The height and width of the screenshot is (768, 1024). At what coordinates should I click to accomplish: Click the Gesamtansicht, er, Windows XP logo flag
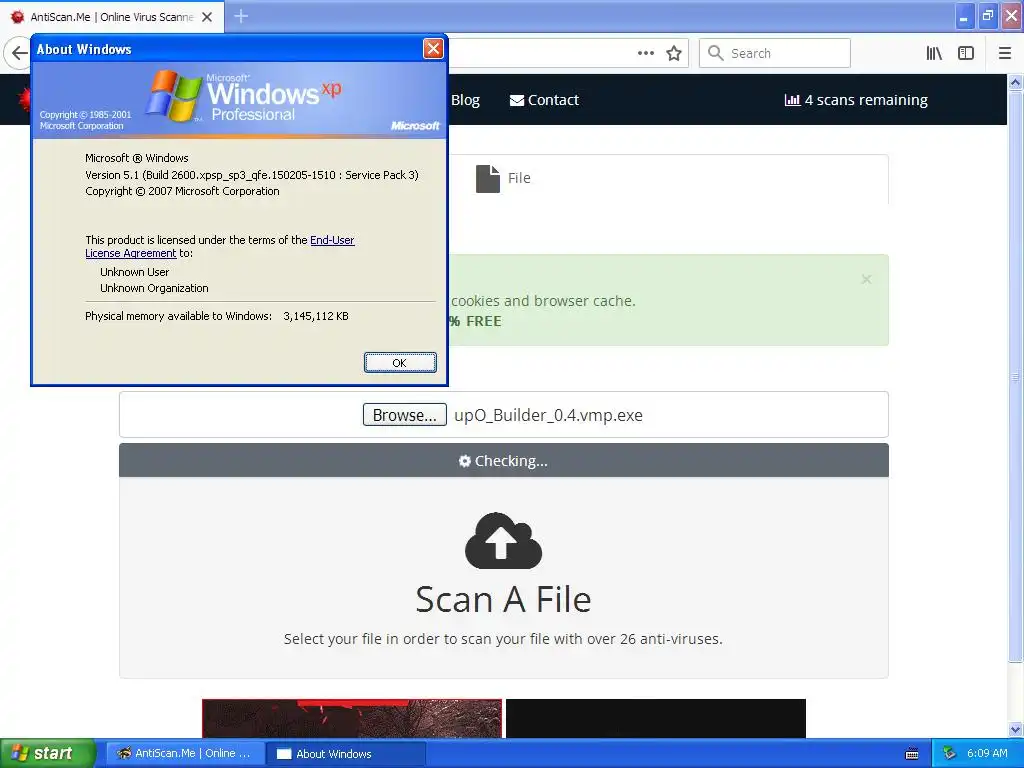coord(174,96)
